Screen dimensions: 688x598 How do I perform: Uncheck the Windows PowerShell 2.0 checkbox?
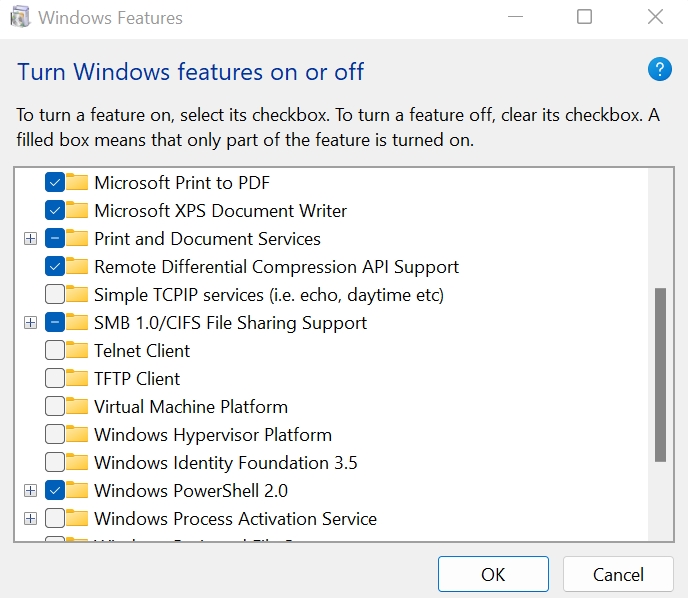55,491
